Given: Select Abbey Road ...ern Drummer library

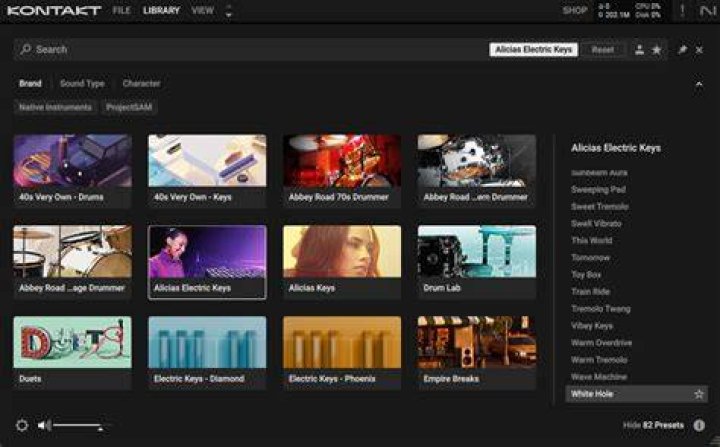Looking at the screenshot, I should 477,171.
